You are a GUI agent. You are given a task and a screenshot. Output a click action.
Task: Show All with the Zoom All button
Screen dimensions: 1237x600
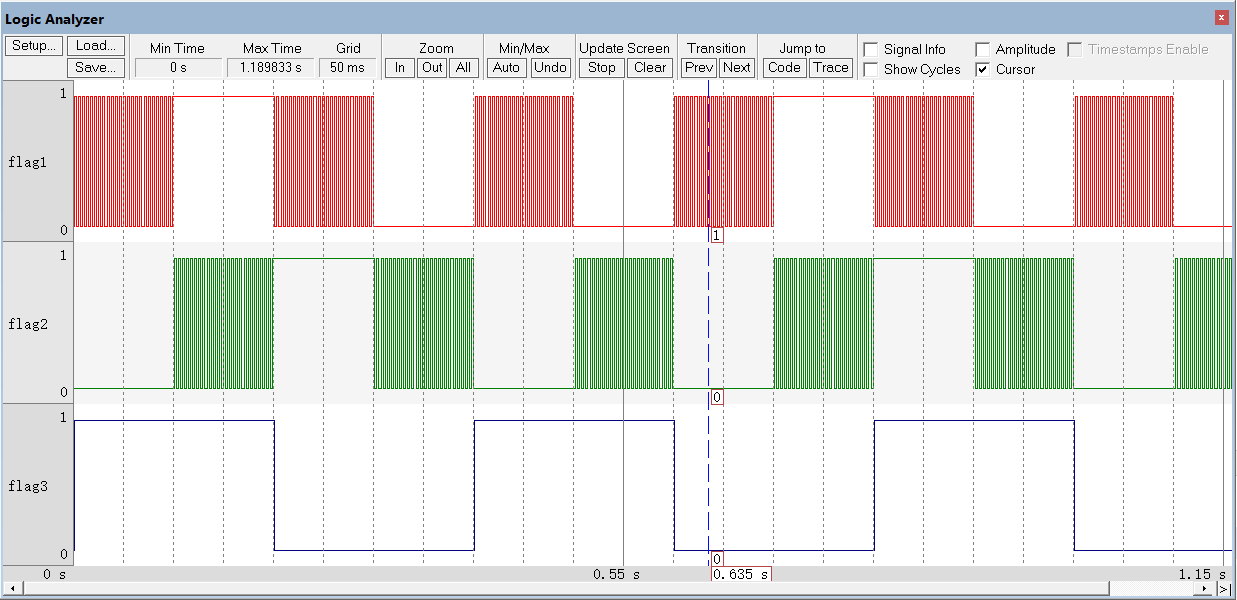[464, 68]
